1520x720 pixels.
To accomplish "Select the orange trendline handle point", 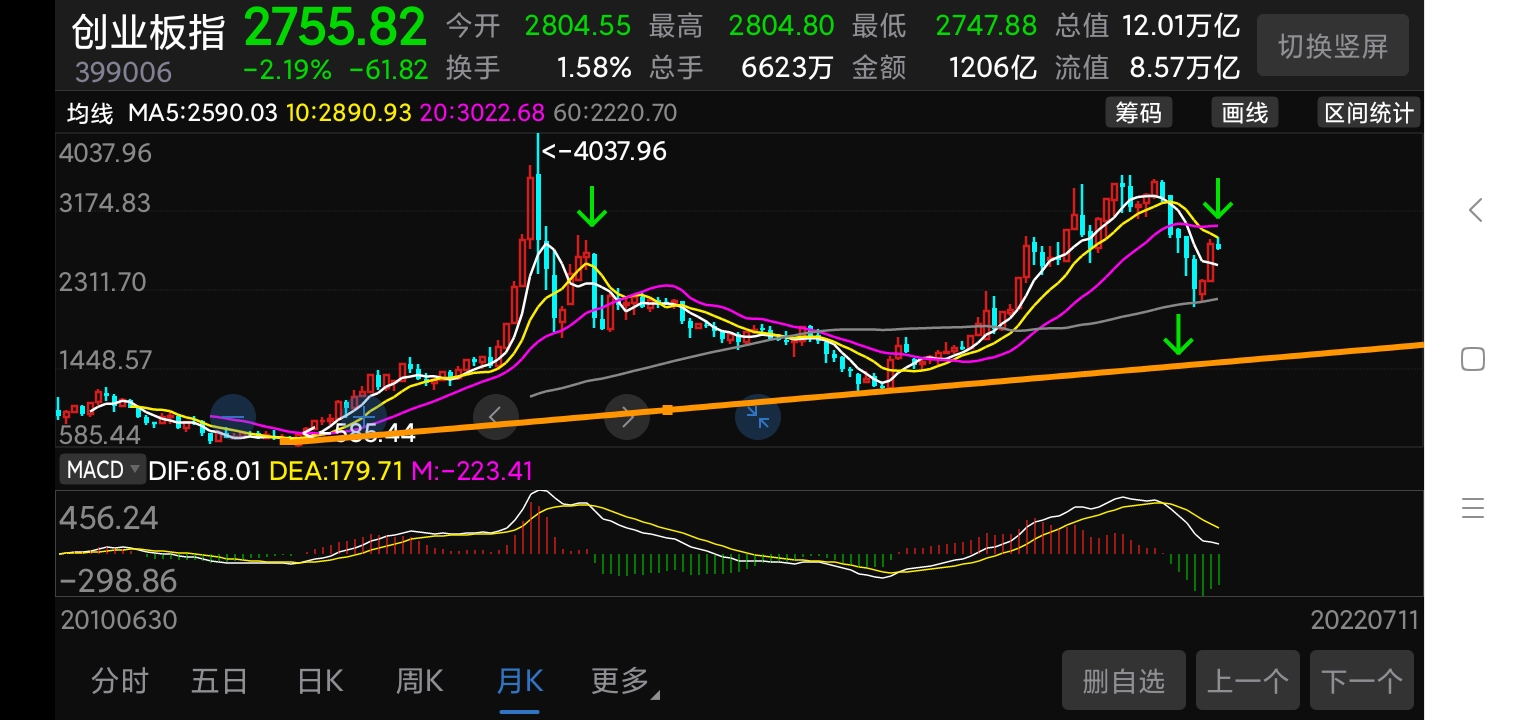I will [667, 409].
